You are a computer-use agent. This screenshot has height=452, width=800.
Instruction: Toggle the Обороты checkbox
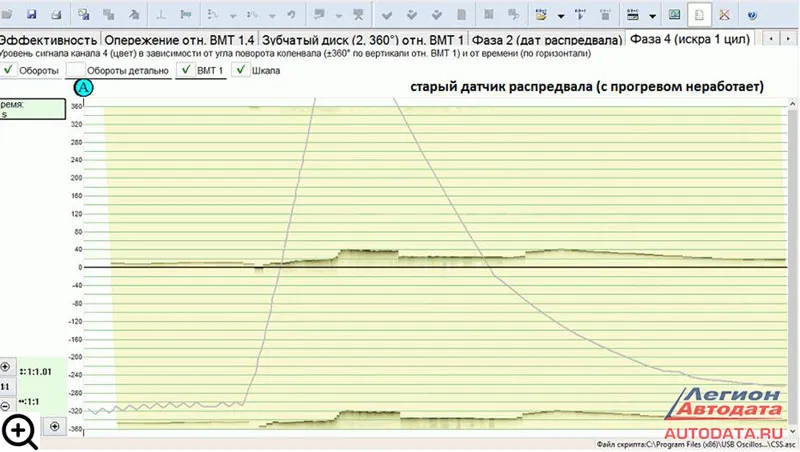[x=9, y=70]
